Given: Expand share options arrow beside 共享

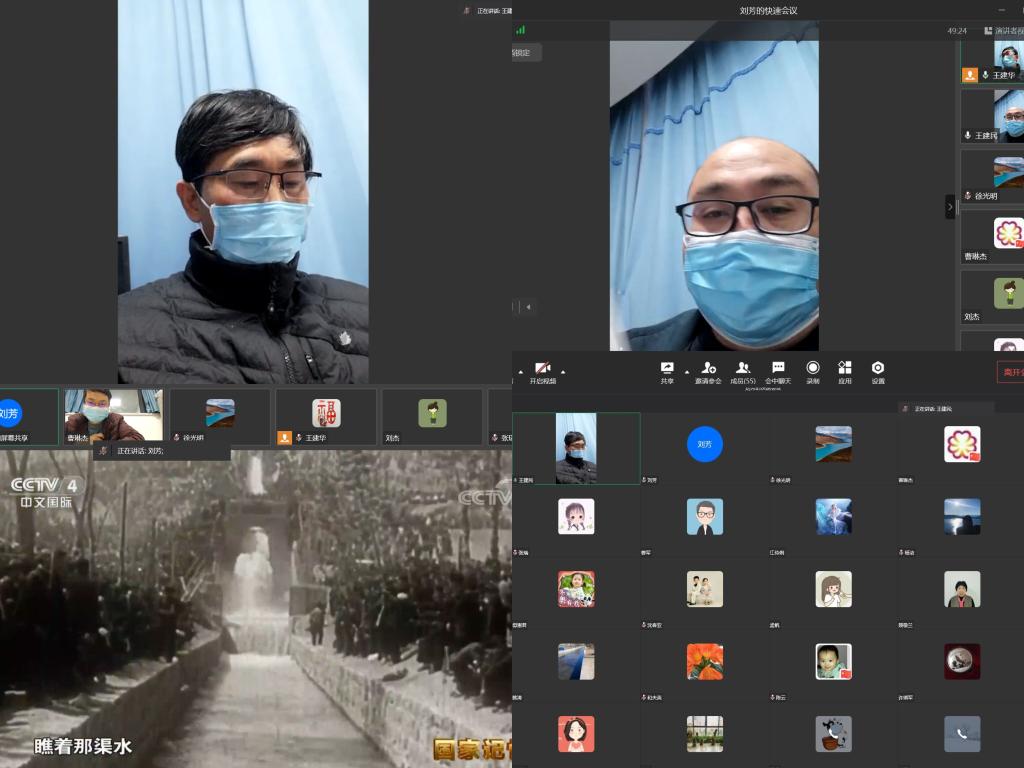Looking at the screenshot, I should point(686,371).
